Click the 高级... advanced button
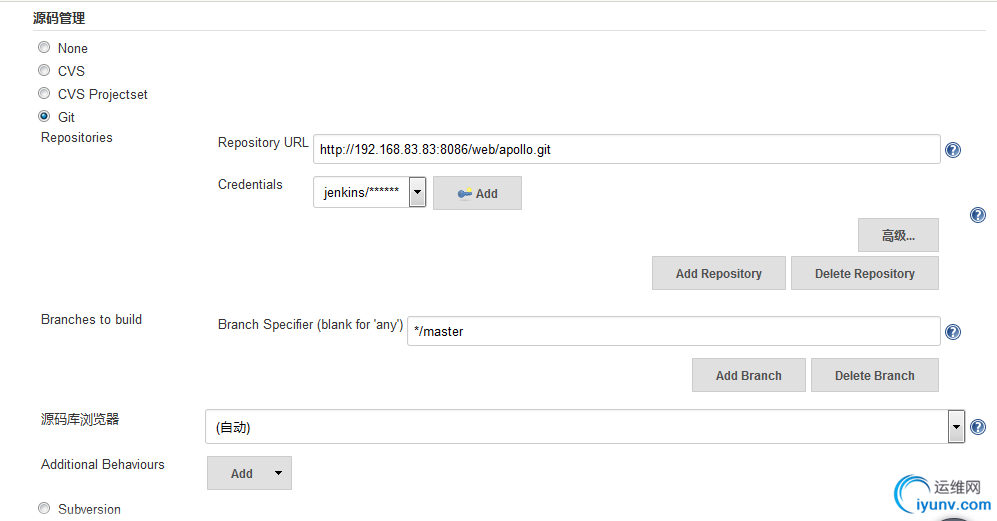The height and width of the screenshot is (521, 997). pos(898,235)
